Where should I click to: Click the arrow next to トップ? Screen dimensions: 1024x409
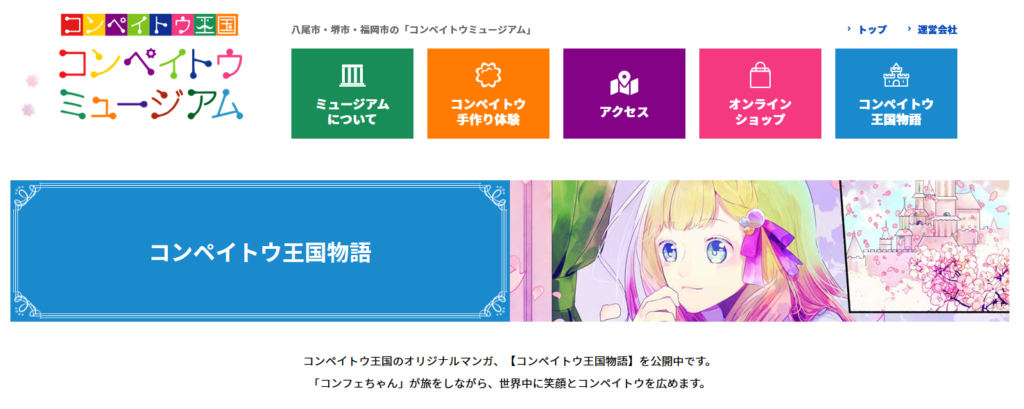849,29
